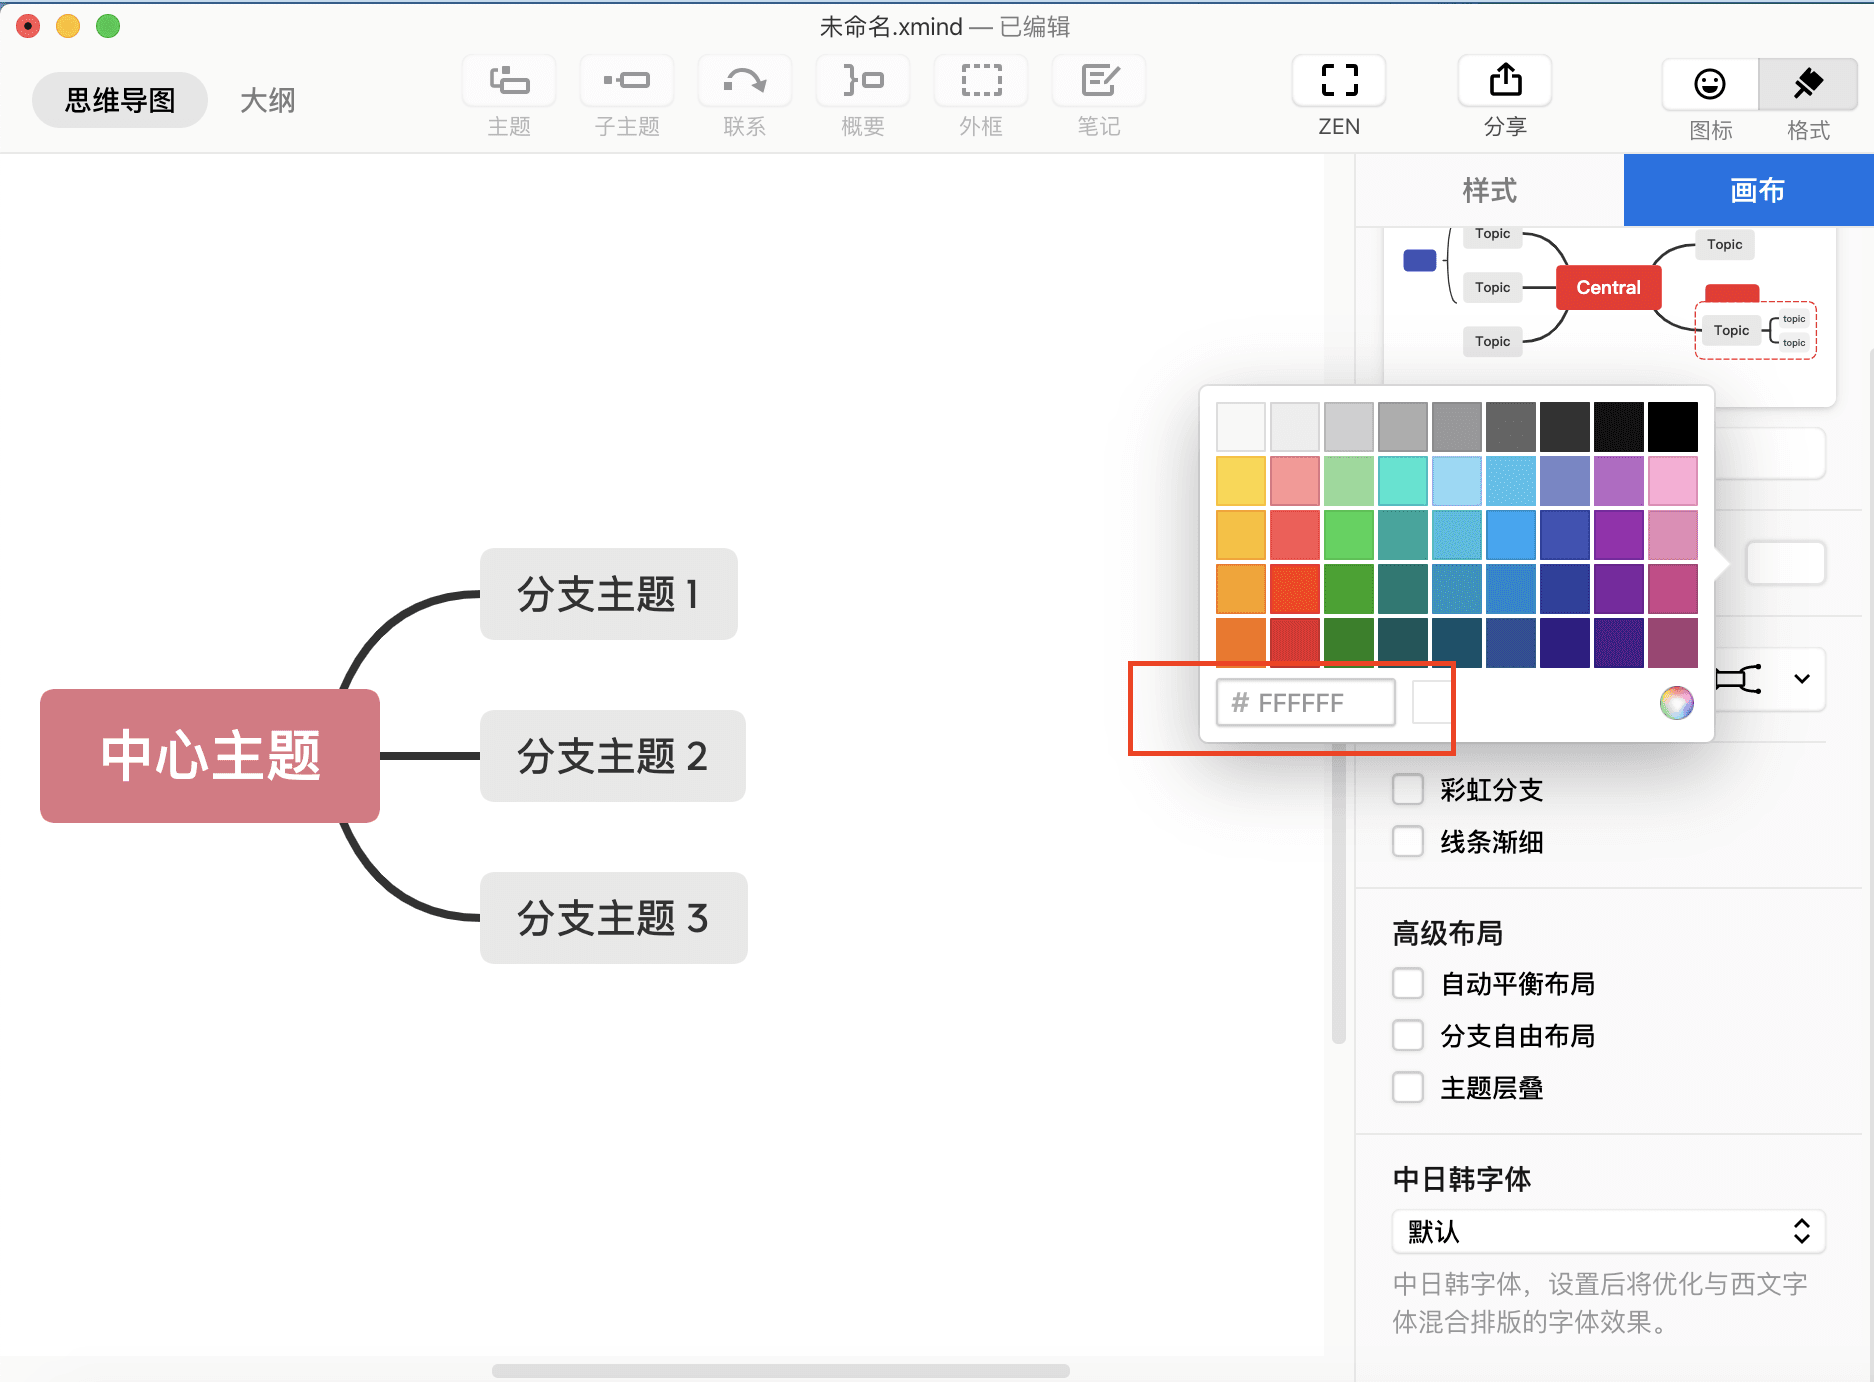Enable the 线条渐细 checkbox
This screenshot has height=1382, width=1874.
(1408, 841)
